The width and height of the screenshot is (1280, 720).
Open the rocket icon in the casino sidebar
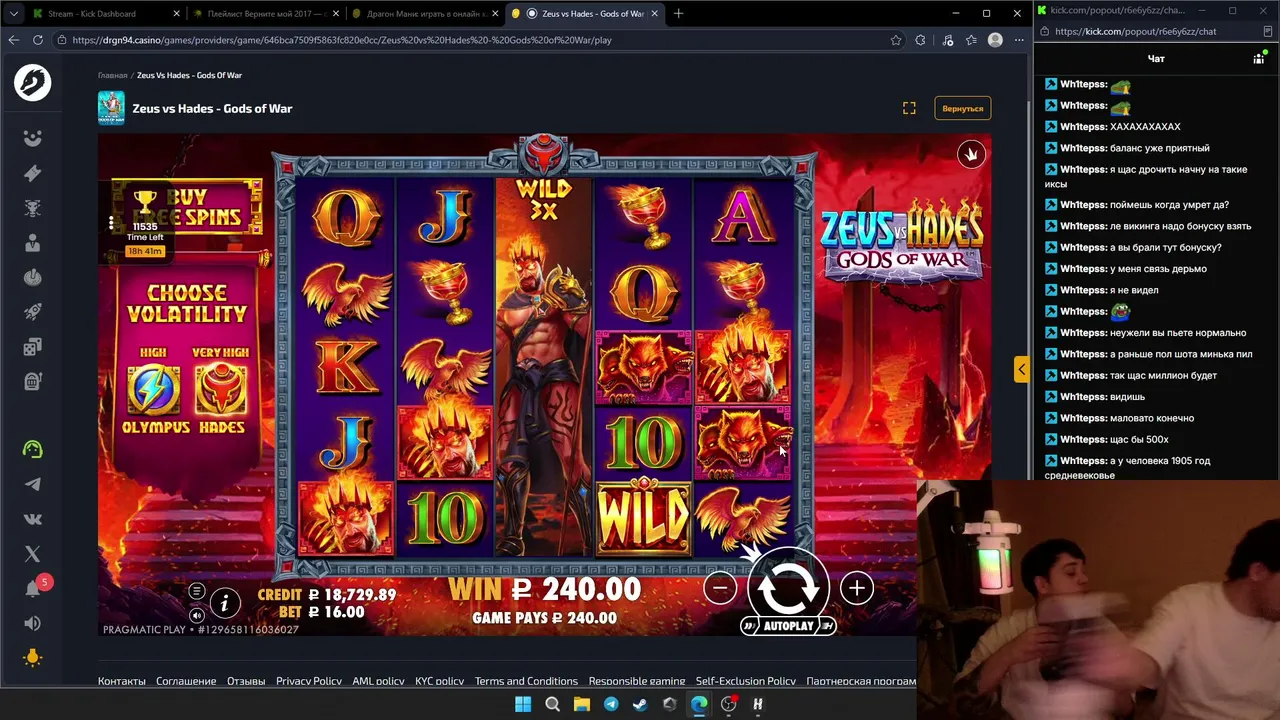pyautogui.click(x=32, y=312)
